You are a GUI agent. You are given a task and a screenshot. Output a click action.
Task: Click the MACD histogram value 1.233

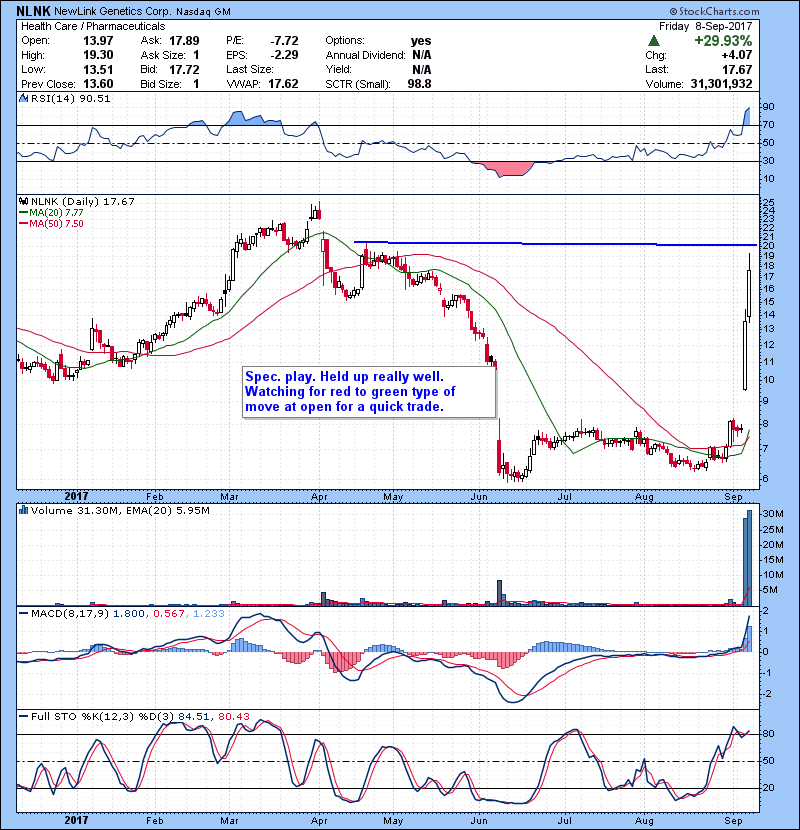(209, 613)
